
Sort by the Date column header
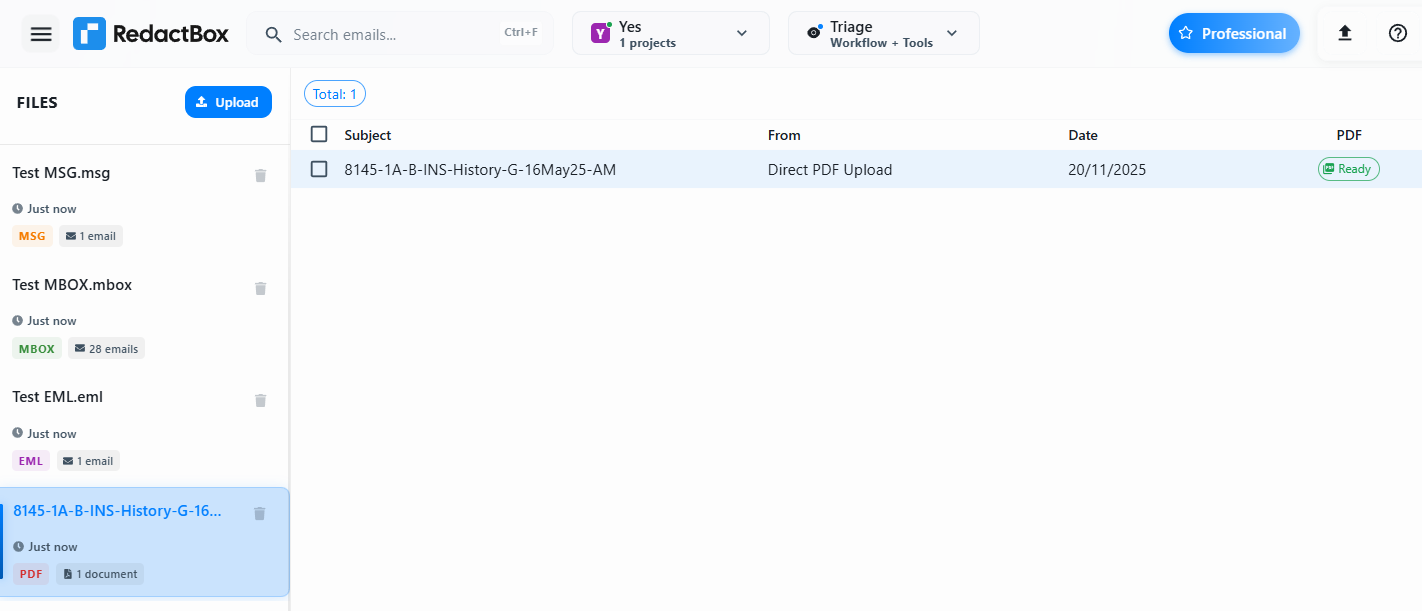1082,135
